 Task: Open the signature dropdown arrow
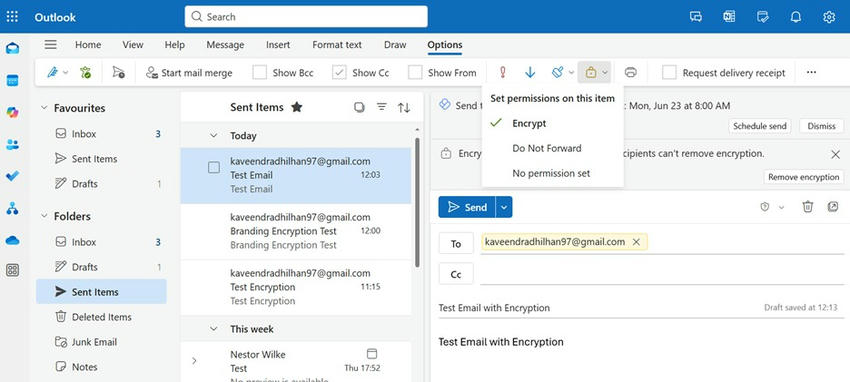point(66,73)
